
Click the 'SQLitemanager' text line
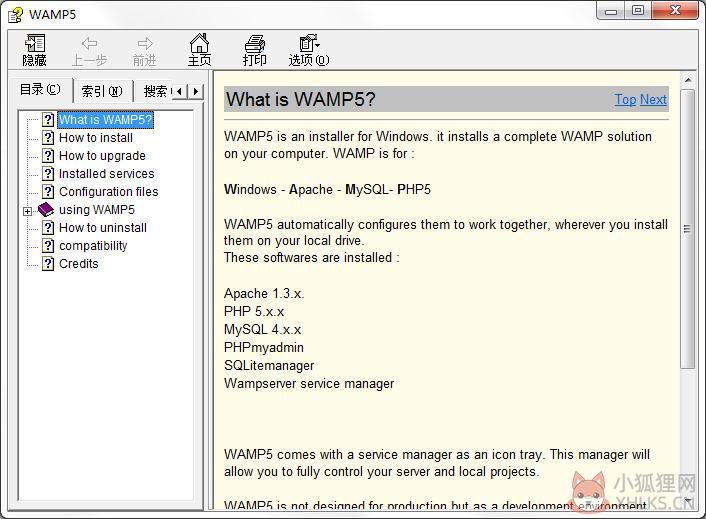click(x=269, y=366)
